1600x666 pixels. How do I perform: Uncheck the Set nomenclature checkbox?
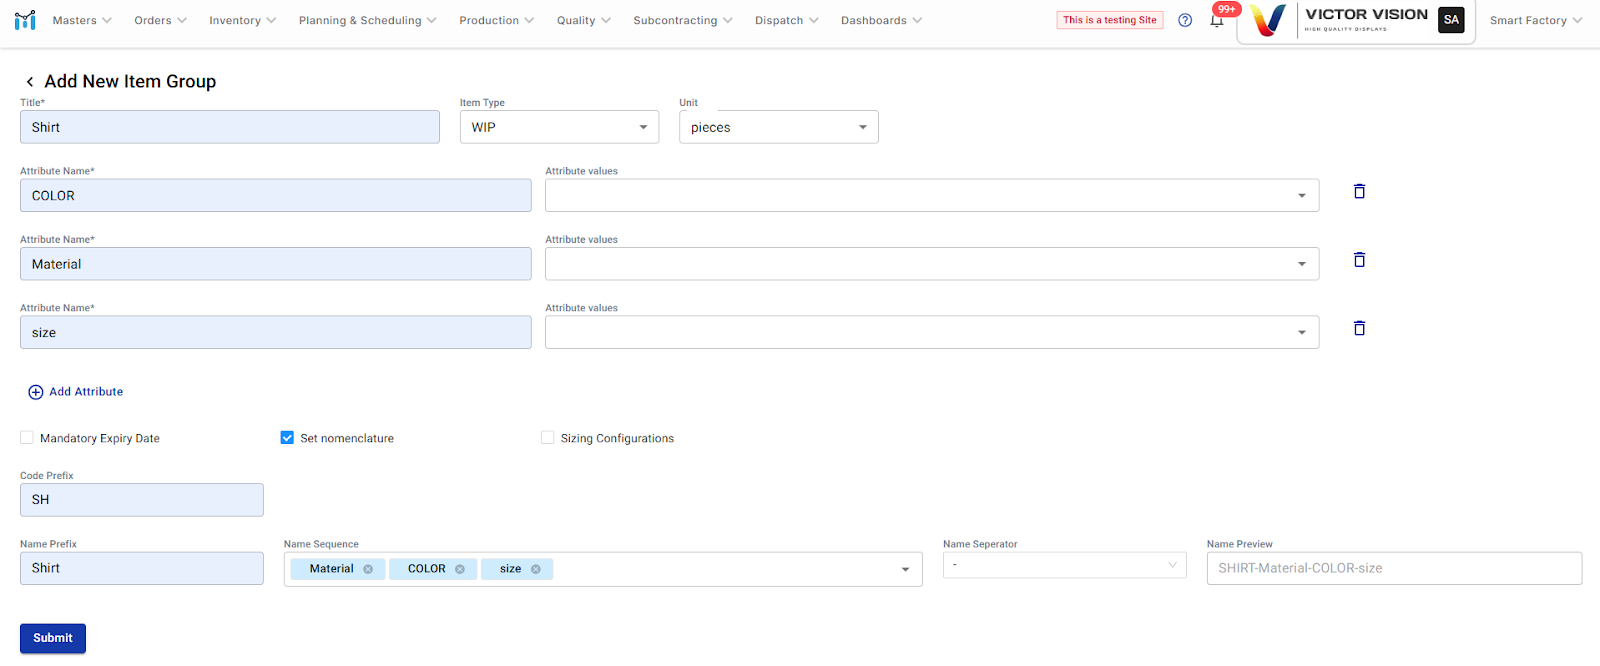pos(287,438)
